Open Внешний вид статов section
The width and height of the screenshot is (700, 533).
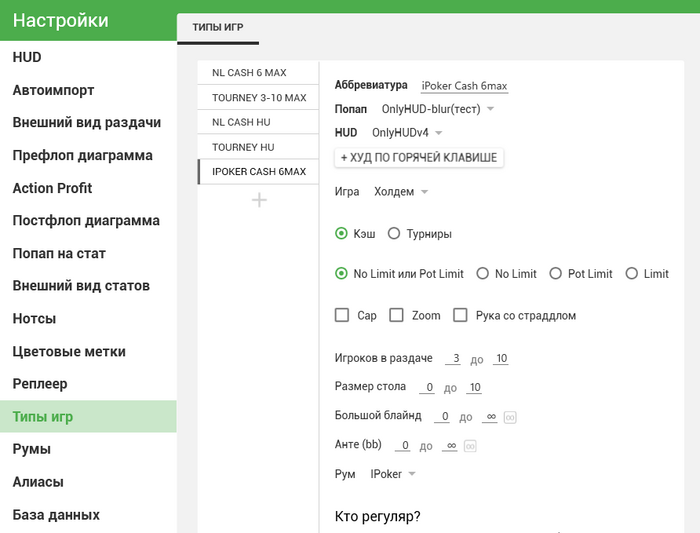(88, 286)
